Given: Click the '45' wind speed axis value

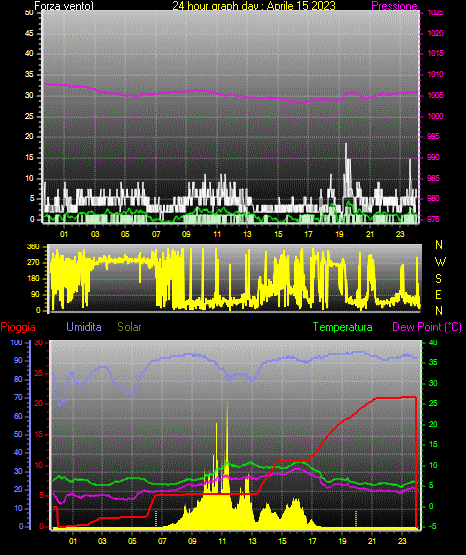Looking at the screenshot, I should tap(29, 33).
